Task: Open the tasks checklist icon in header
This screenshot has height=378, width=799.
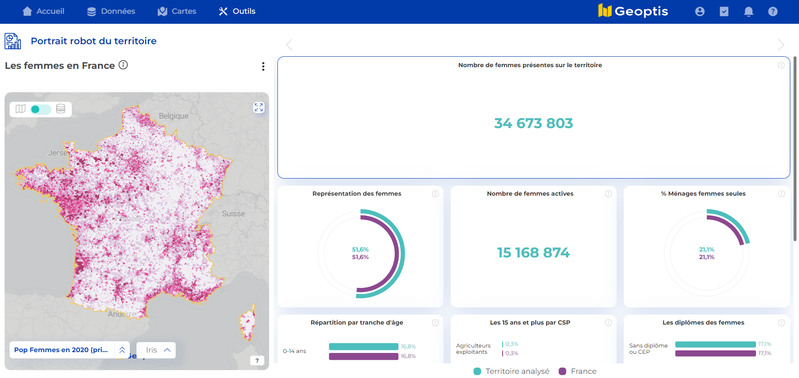Action: pyautogui.click(x=724, y=11)
